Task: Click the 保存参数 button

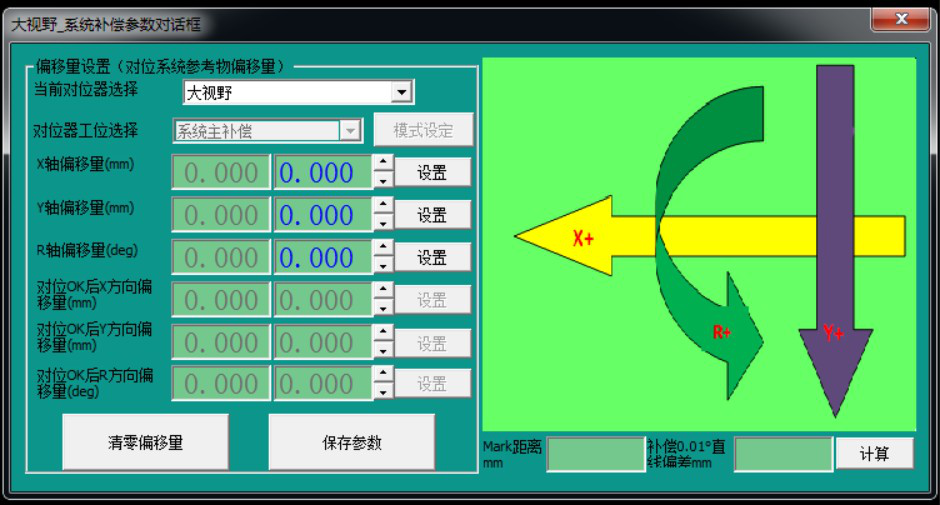Action: coord(351,442)
